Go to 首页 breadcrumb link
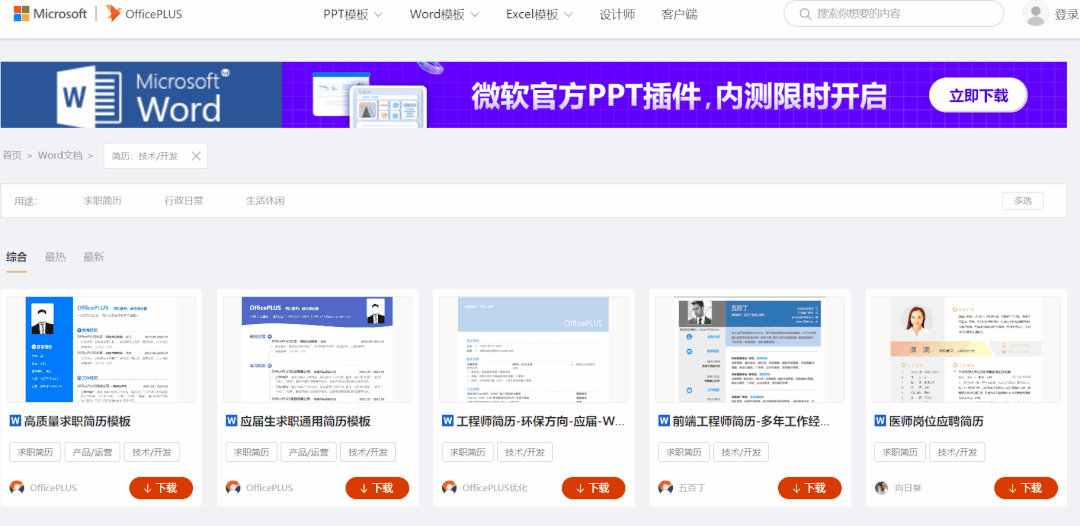 (x=12, y=156)
